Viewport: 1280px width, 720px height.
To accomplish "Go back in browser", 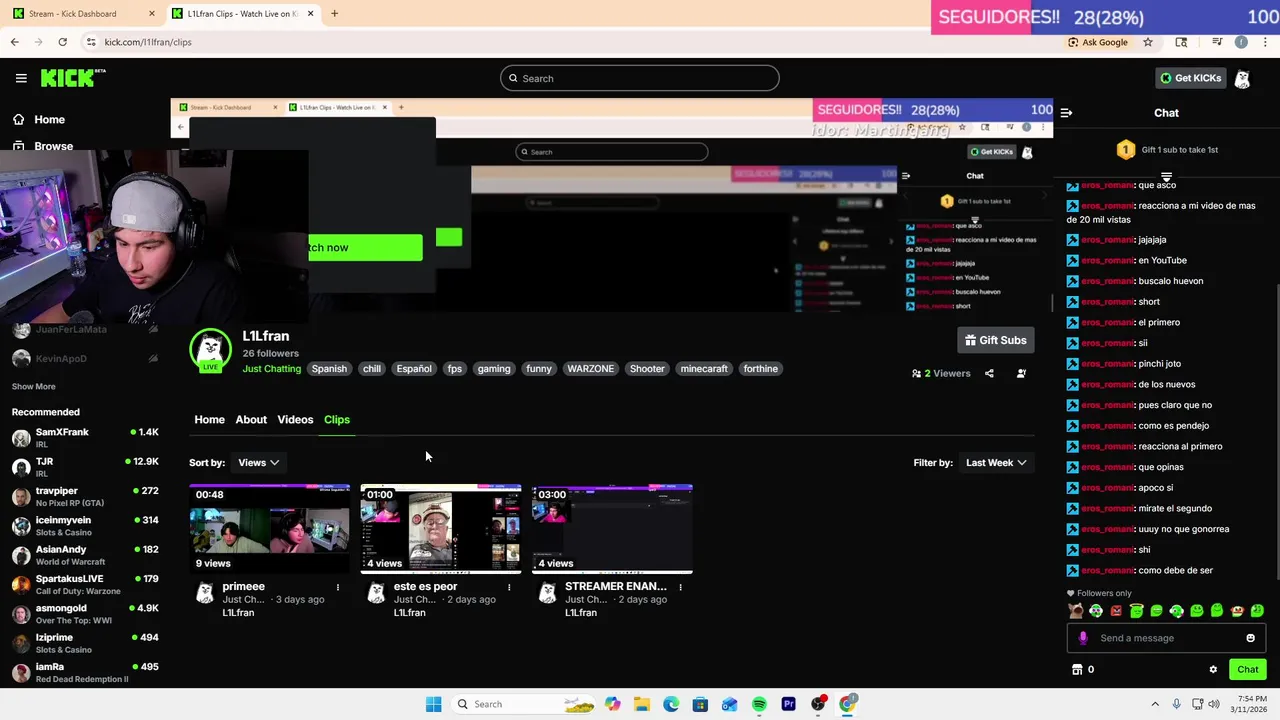I will (14, 42).
